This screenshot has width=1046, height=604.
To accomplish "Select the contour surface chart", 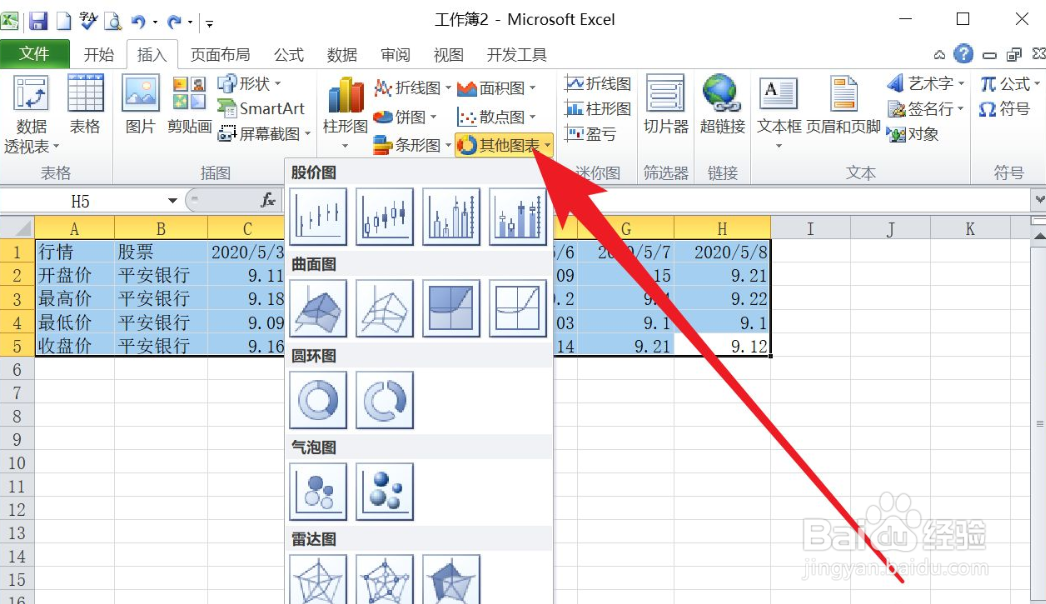I will [452, 308].
